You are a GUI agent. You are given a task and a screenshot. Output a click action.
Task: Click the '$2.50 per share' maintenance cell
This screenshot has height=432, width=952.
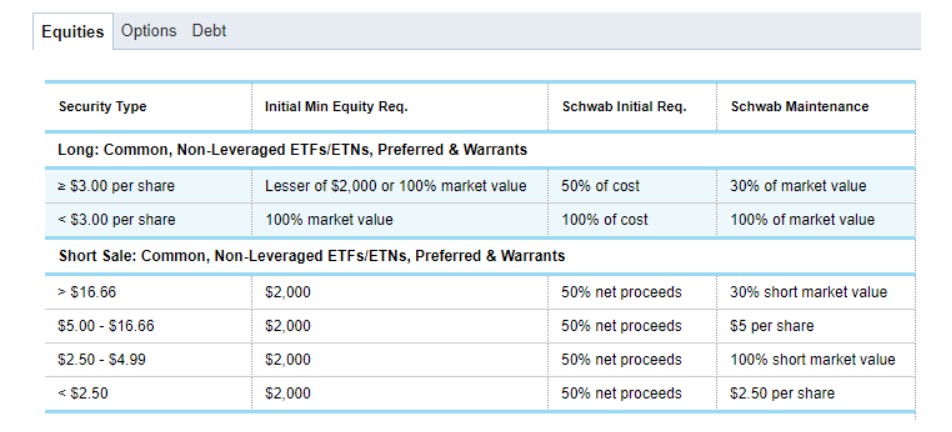tap(782, 393)
